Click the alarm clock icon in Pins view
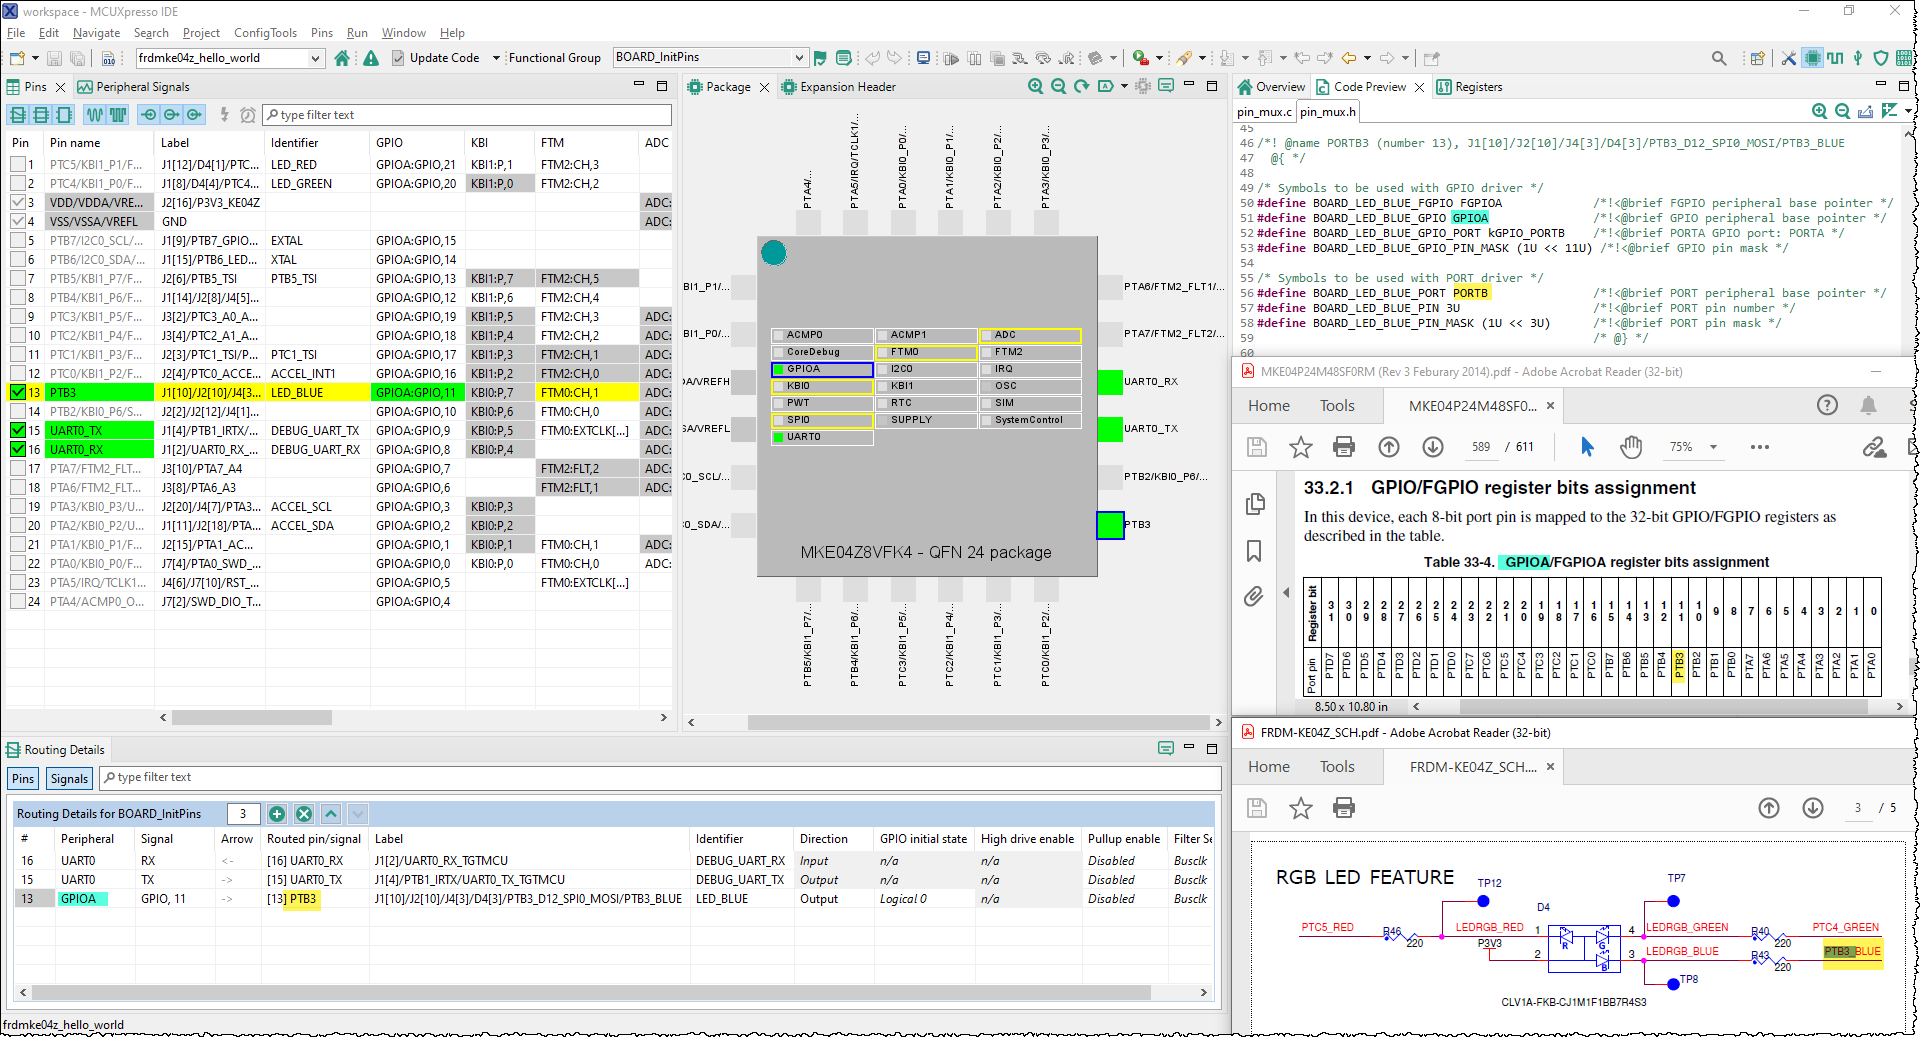The image size is (1920, 1040). [248, 114]
